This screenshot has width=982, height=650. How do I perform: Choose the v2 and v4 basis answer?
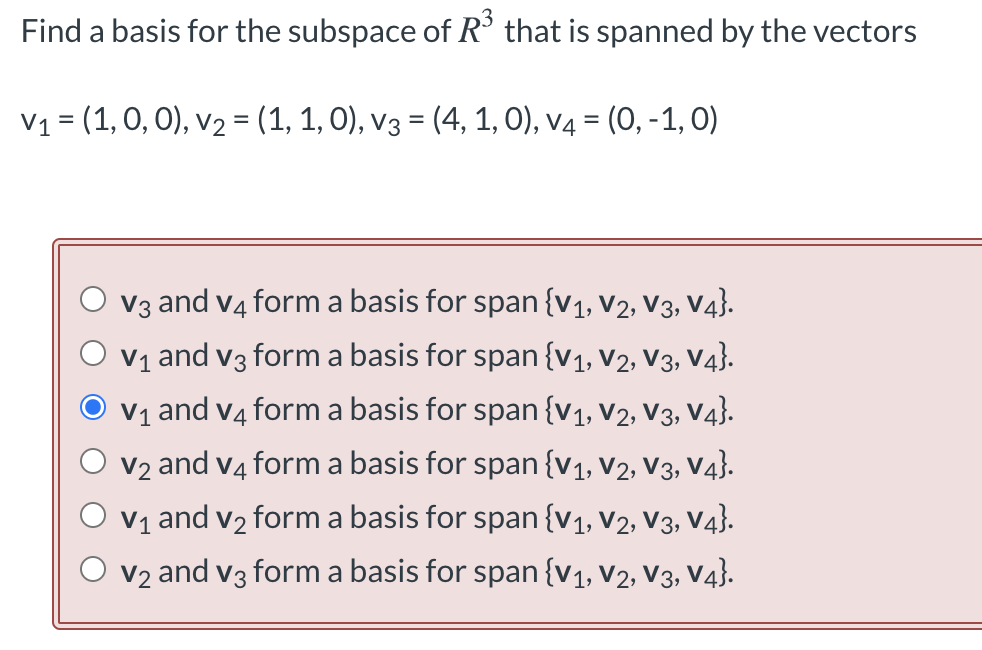click(94, 458)
